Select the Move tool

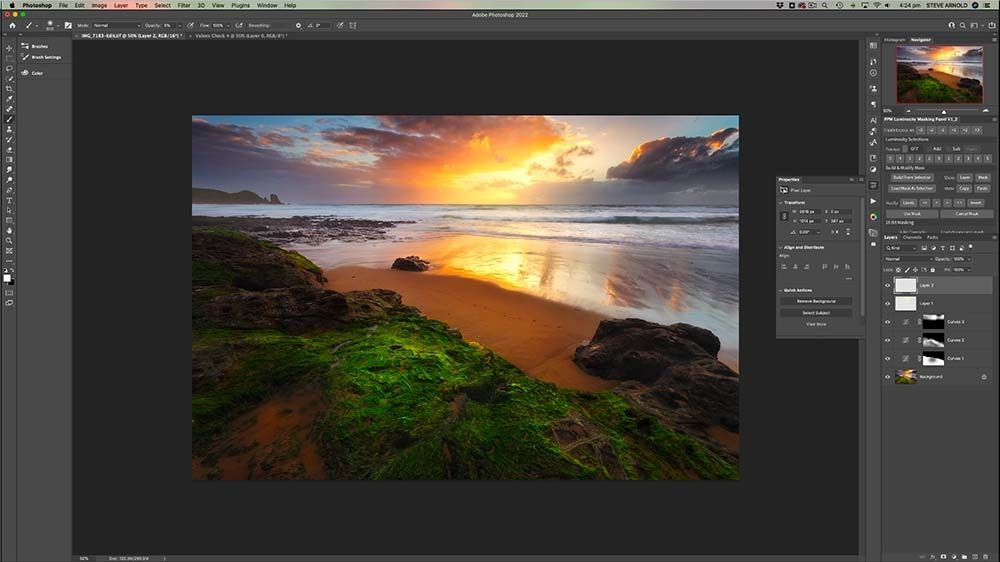[9, 48]
